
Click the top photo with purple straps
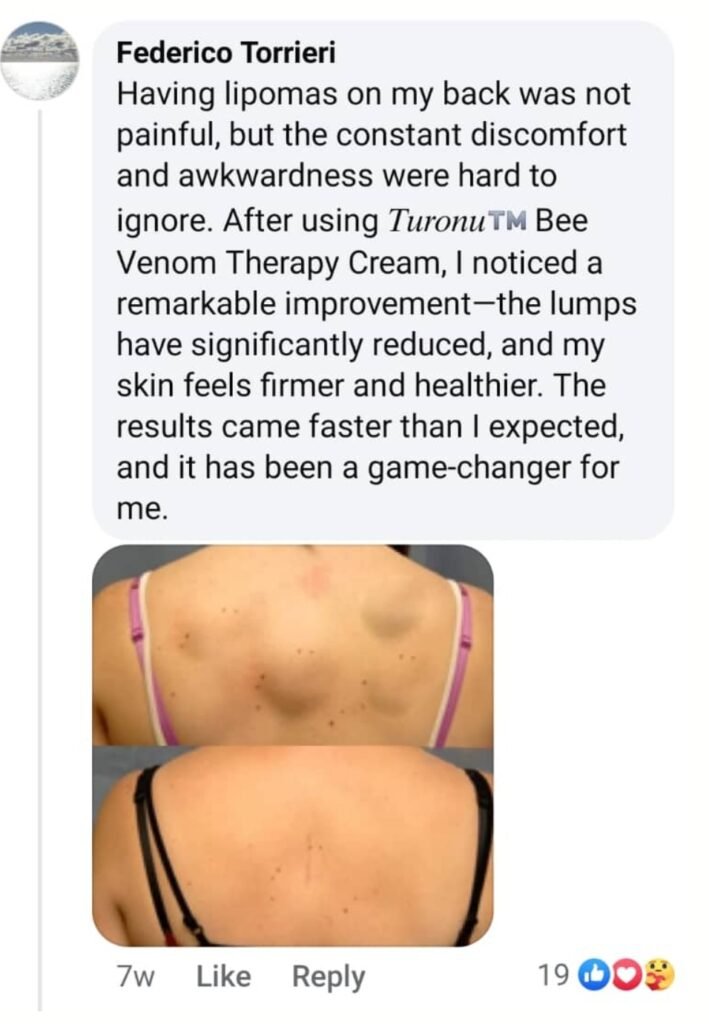click(292, 645)
